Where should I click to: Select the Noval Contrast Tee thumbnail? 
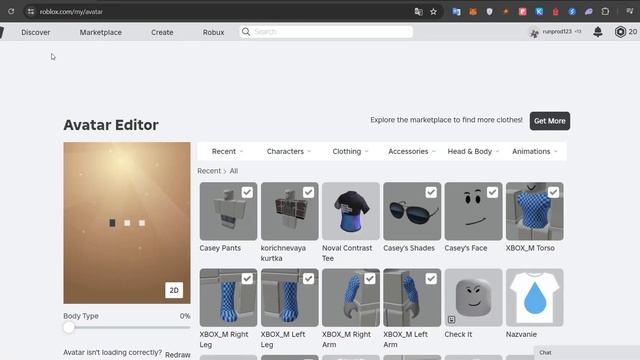[x=351, y=211]
